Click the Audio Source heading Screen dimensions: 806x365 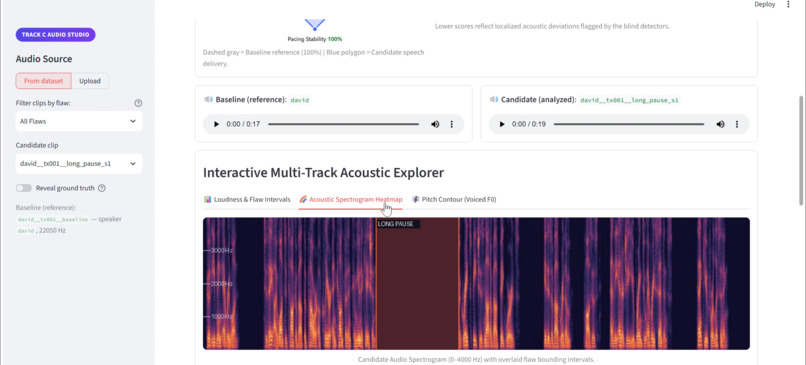coord(44,59)
